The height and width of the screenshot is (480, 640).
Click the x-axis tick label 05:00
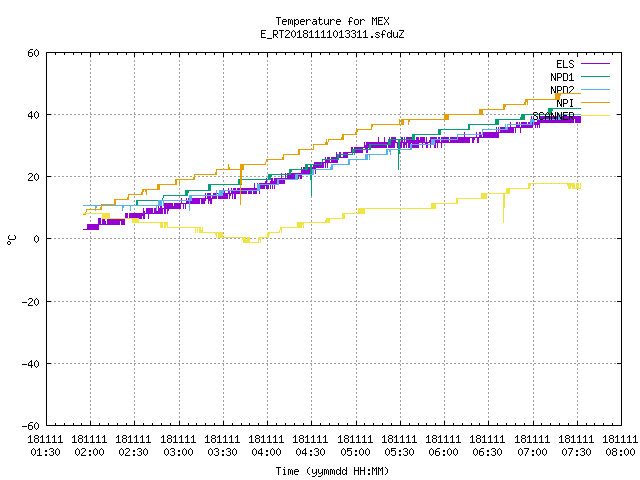(x=355, y=453)
